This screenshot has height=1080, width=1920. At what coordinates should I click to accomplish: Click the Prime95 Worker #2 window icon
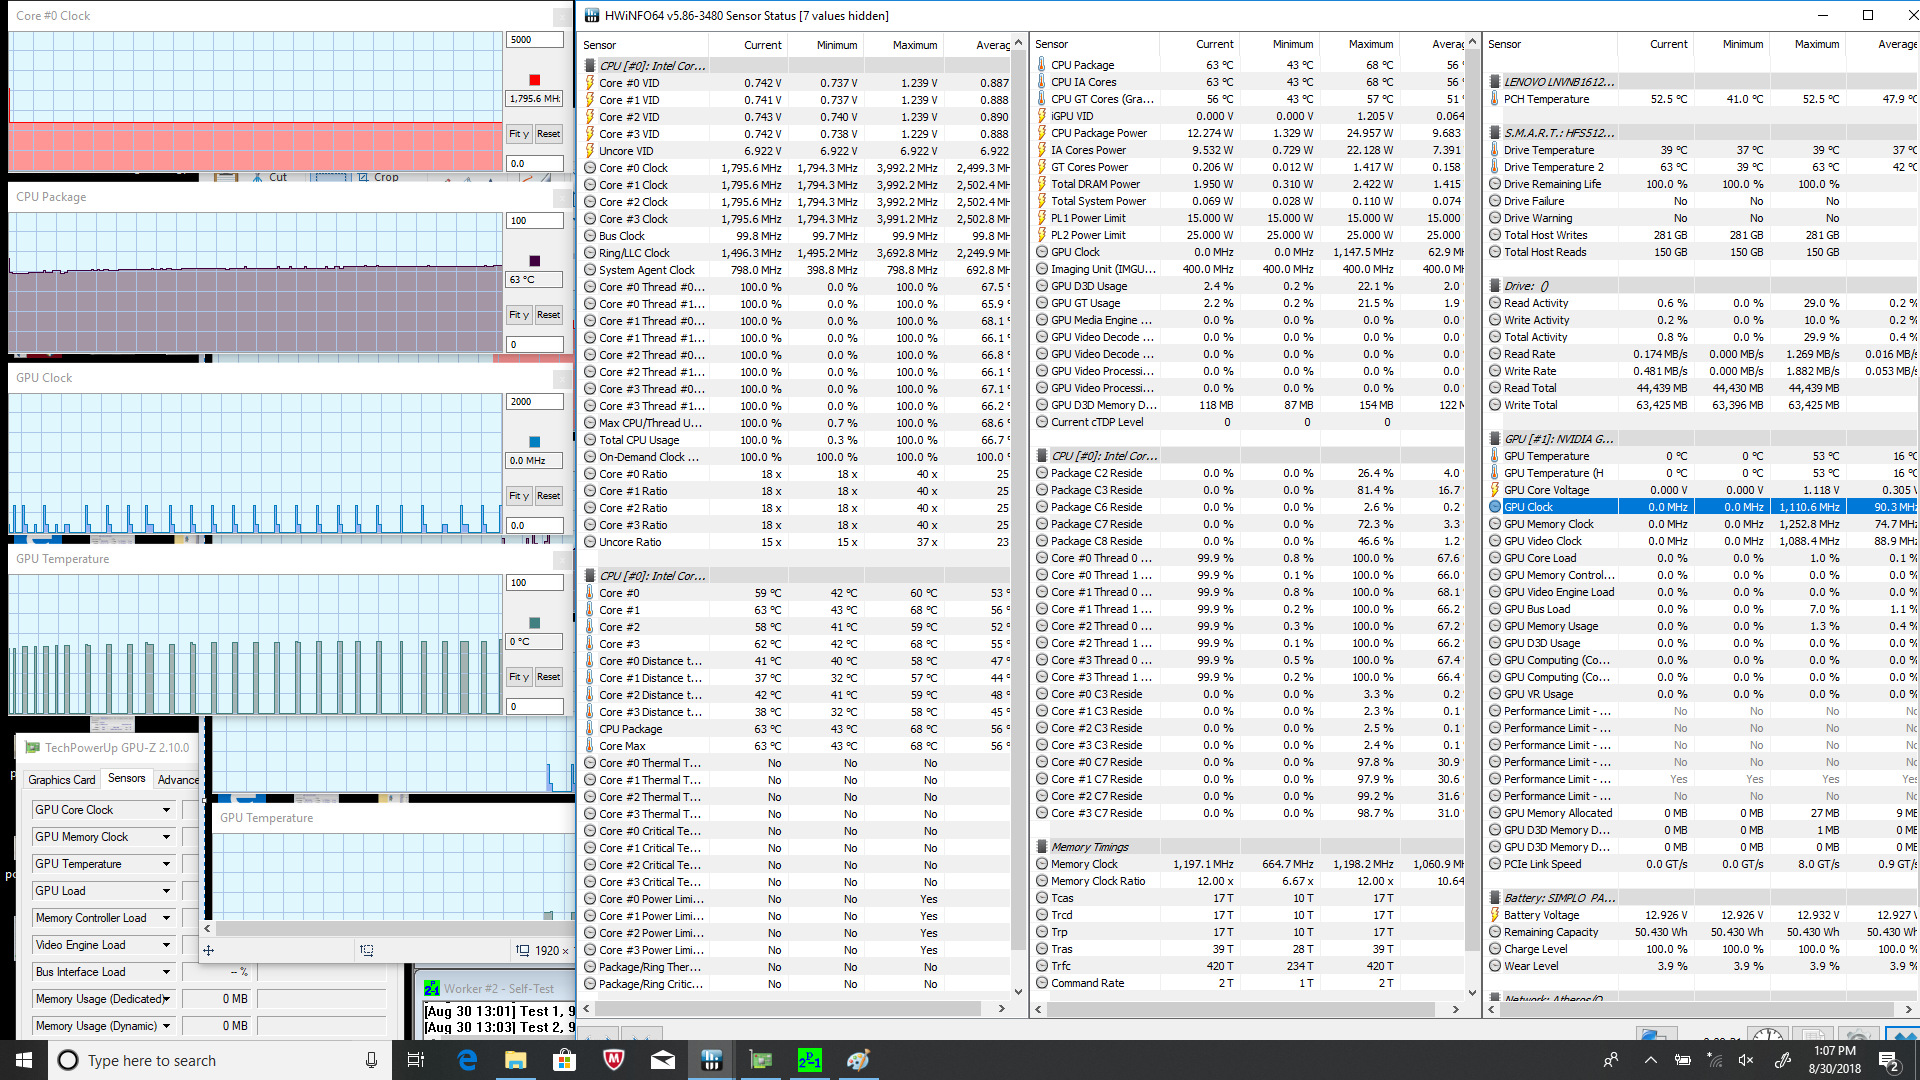tap(432, 988)
